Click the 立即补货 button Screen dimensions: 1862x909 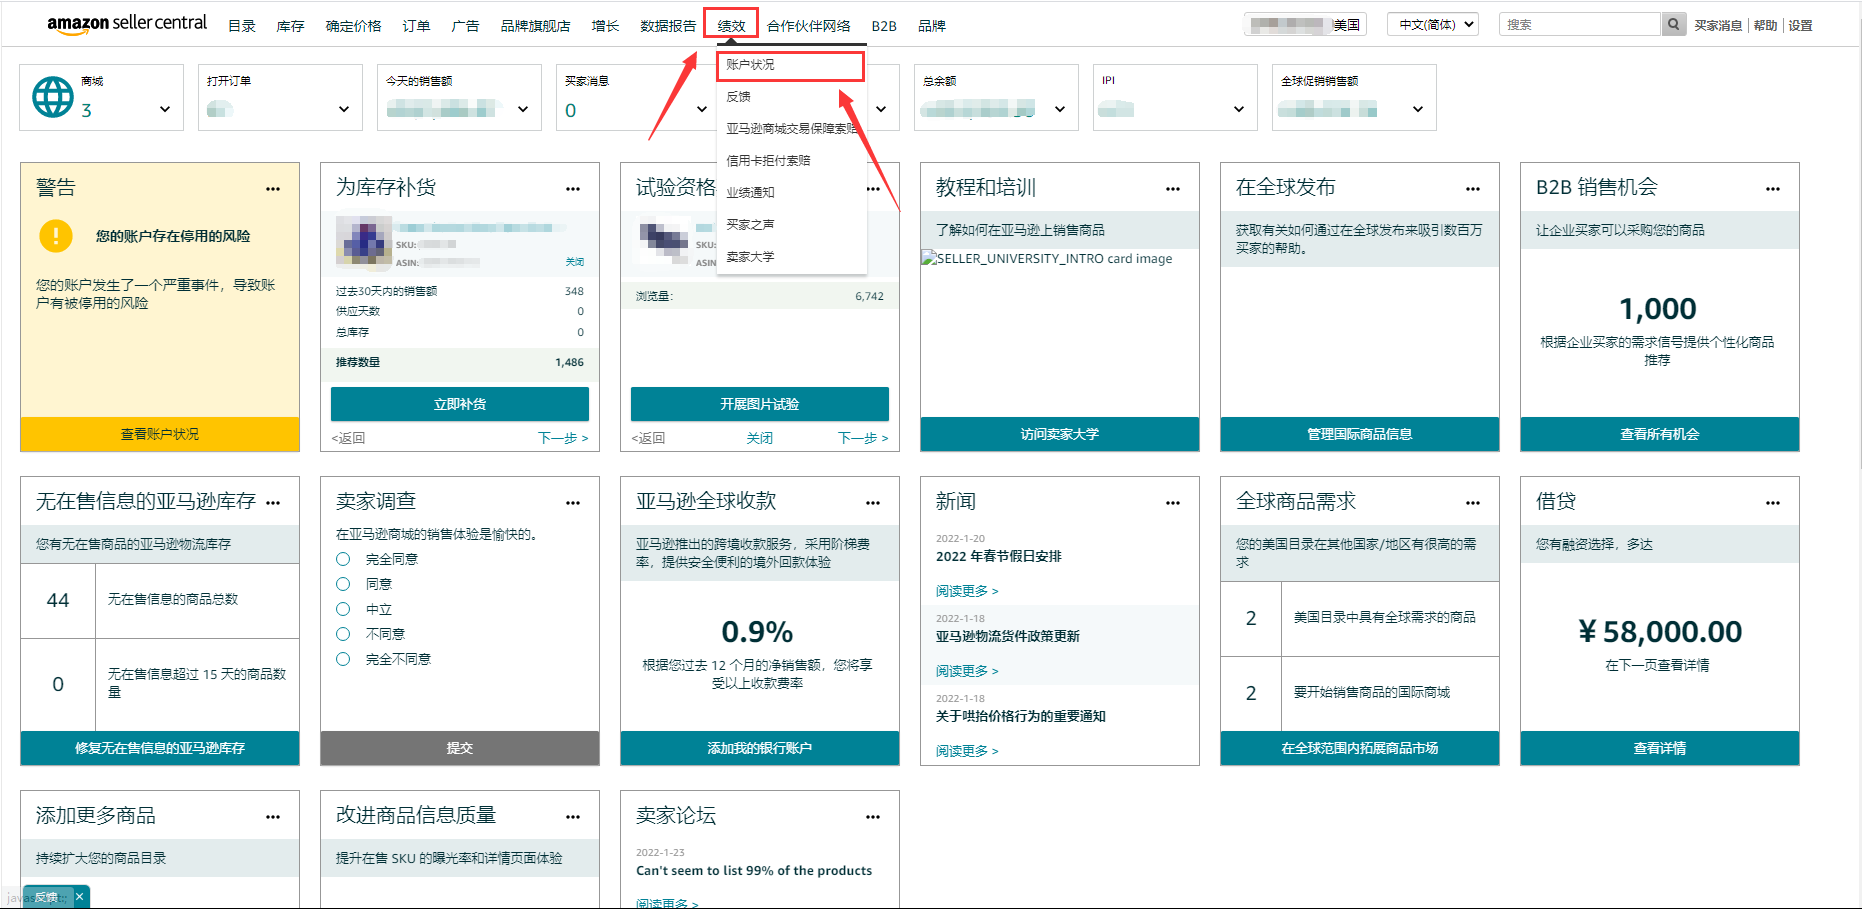point(460,404)
